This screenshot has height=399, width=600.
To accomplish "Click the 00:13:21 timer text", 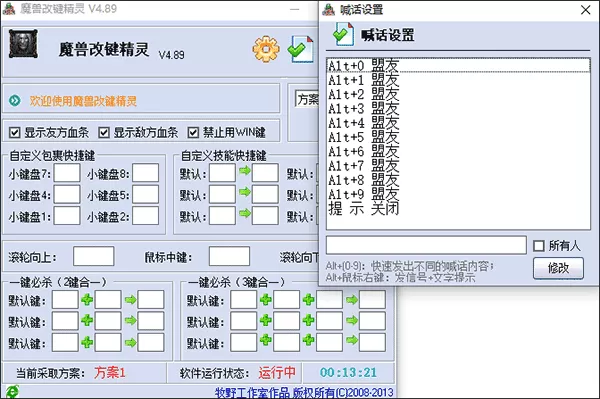I will [348, 372].
